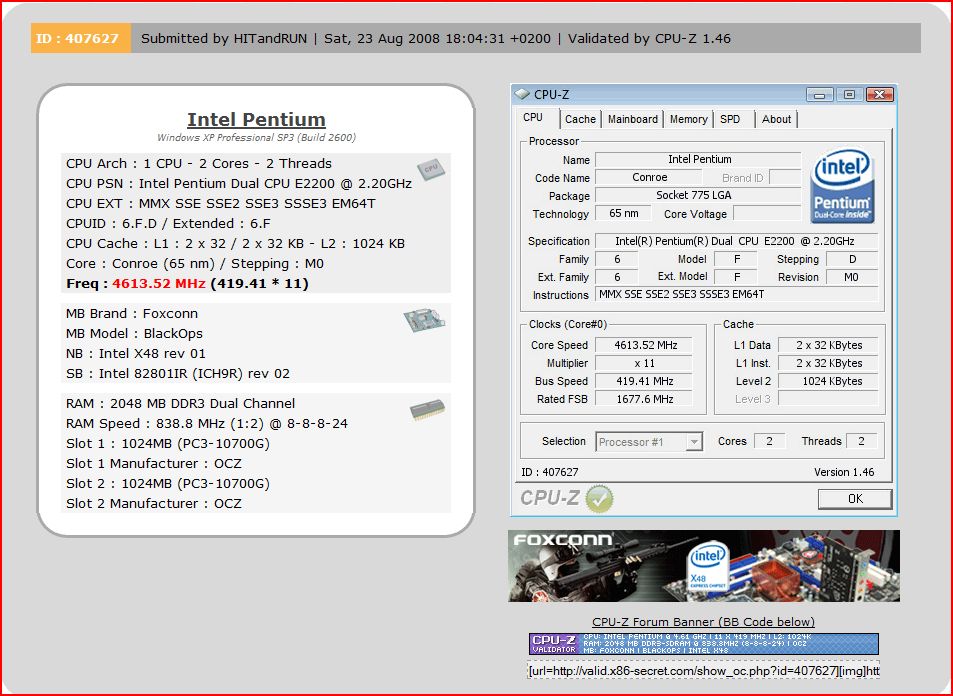Close the CPU-Z window

pyautogui.click(x=879, y=95)
